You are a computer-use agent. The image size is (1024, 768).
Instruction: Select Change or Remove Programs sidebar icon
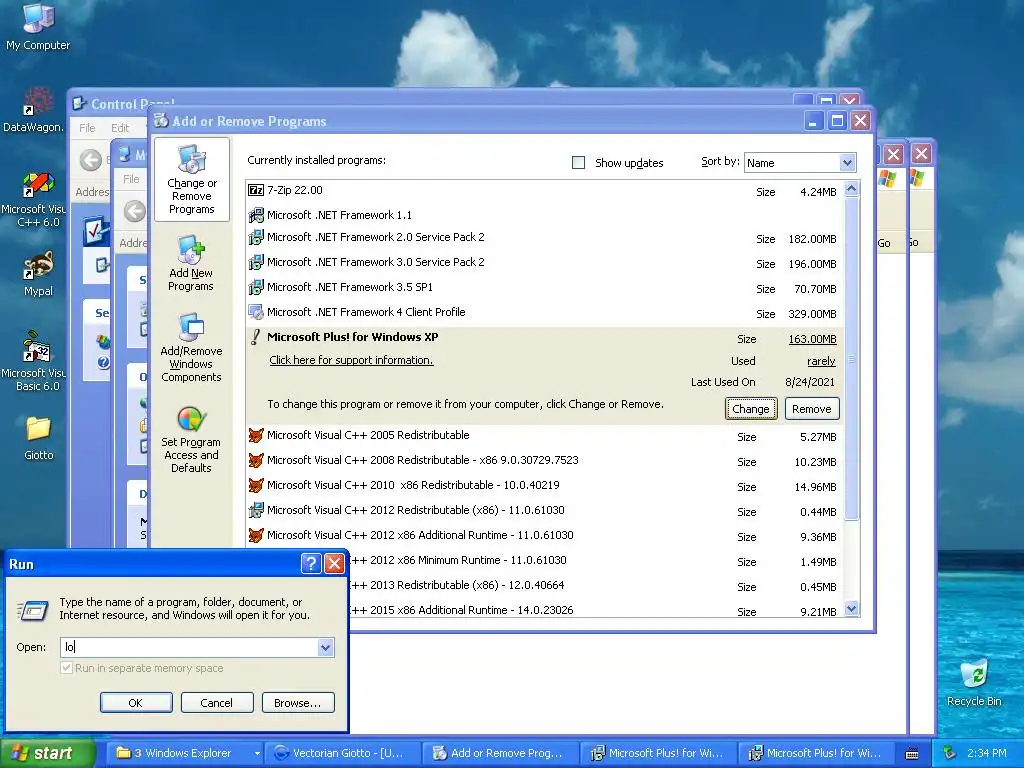[x=191, y=179]
